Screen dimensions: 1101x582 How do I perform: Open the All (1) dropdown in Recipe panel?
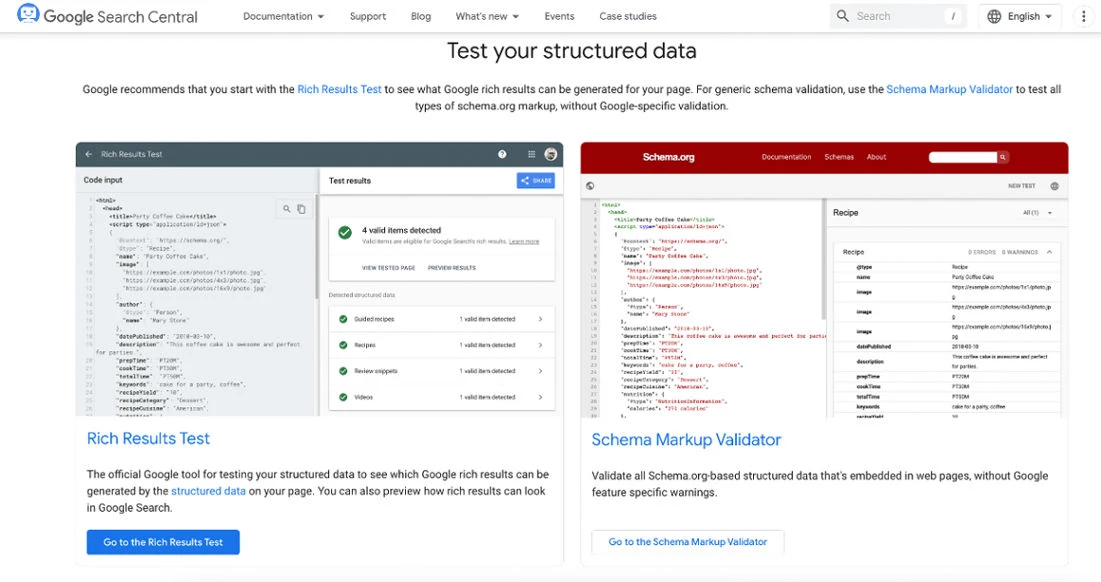[x=1038, y=213]
